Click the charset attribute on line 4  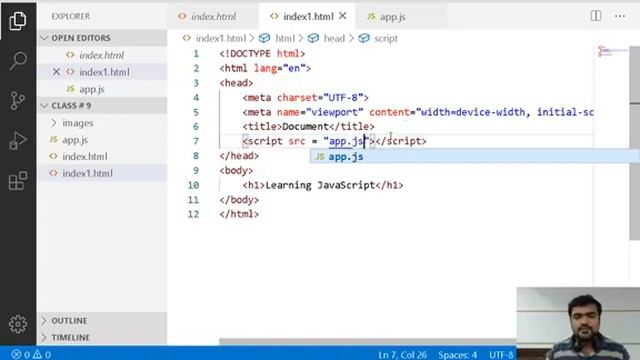tap(297, 98)
